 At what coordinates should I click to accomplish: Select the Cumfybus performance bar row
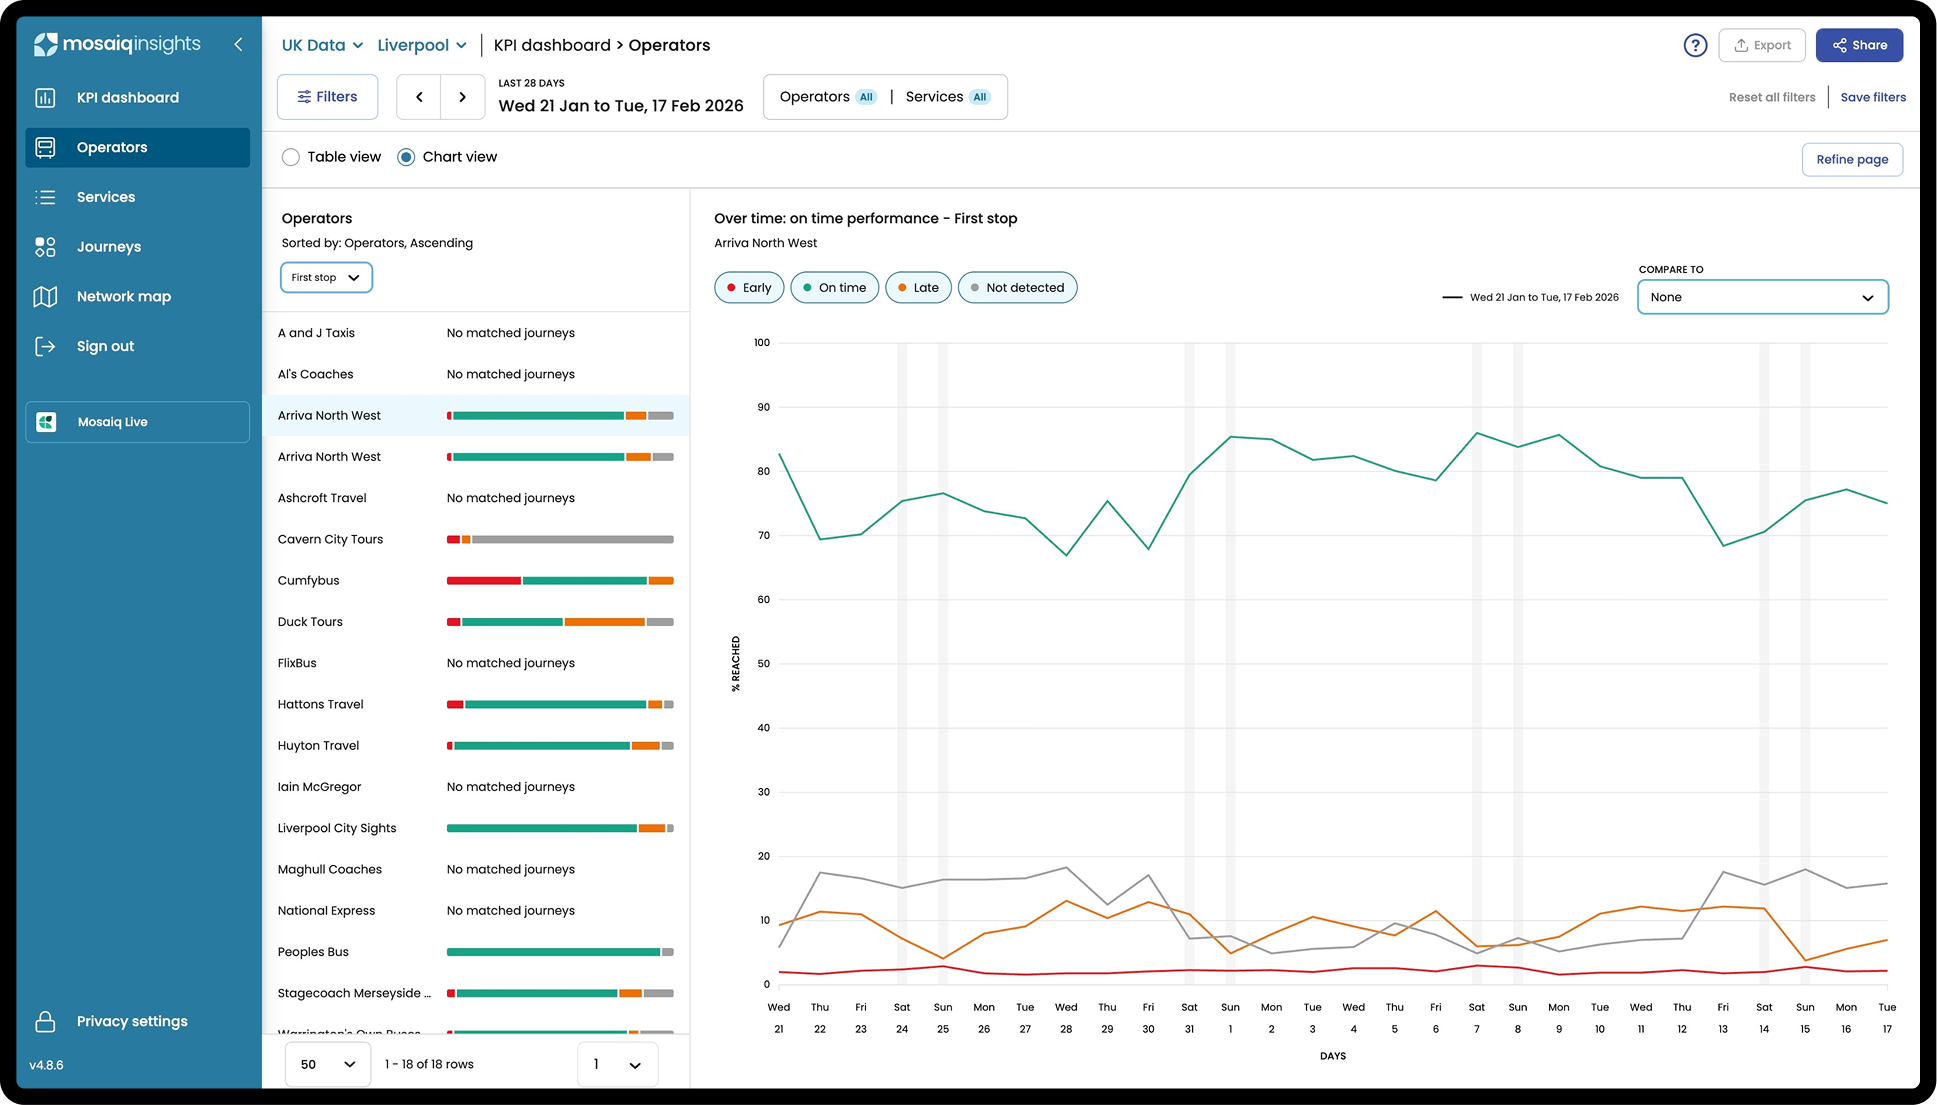point(559,581)
